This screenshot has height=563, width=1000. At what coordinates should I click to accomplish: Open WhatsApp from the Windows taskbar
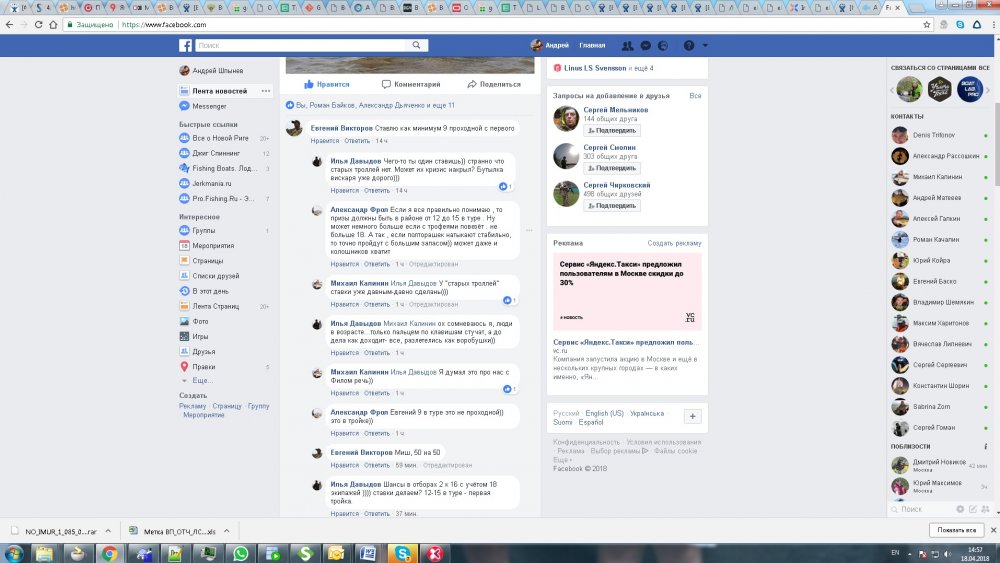(240, 552)
